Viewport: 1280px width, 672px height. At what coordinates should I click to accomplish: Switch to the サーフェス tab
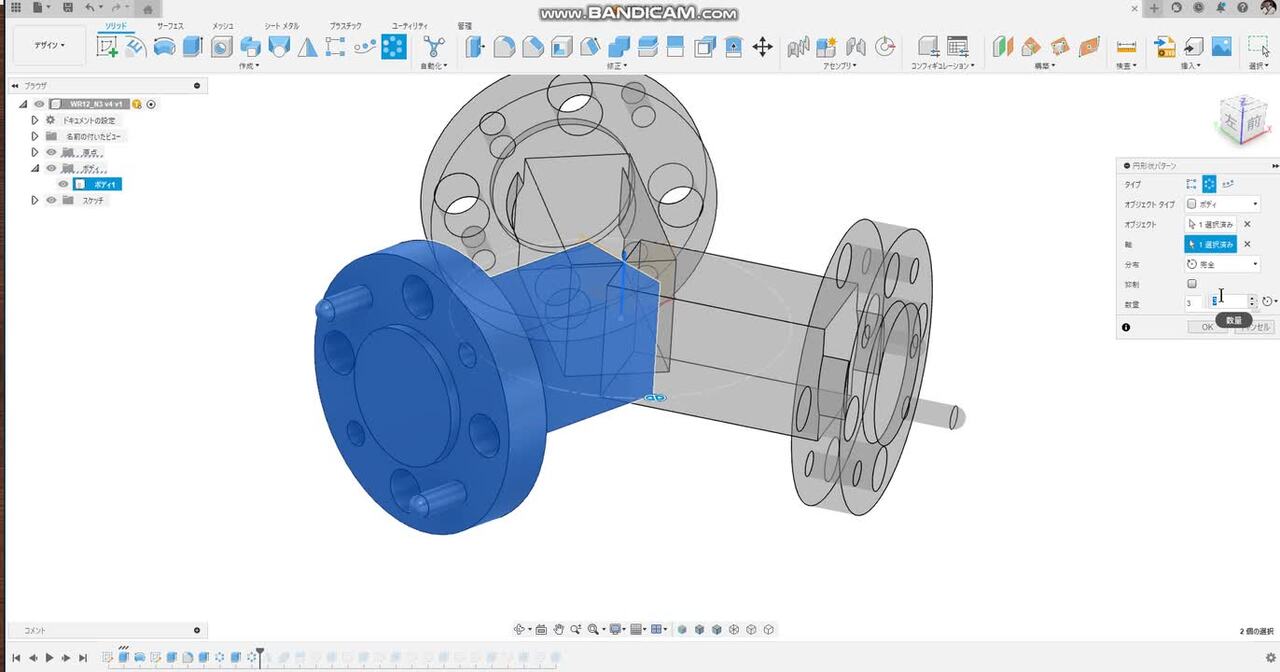coord(170,26)
